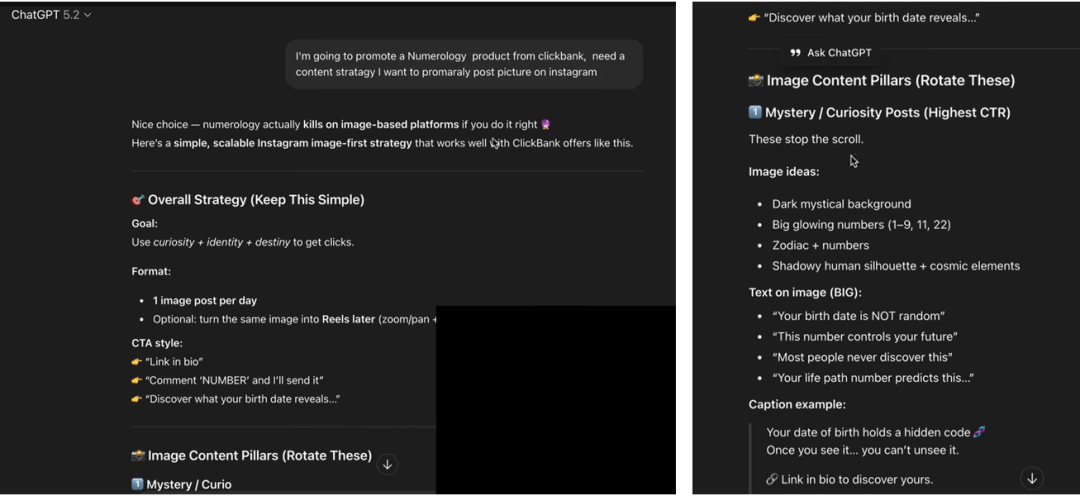Click the bullet "Most people never discover this"
The height and width of the screenshot is (496, 1080).
click(x=862, y=358)
